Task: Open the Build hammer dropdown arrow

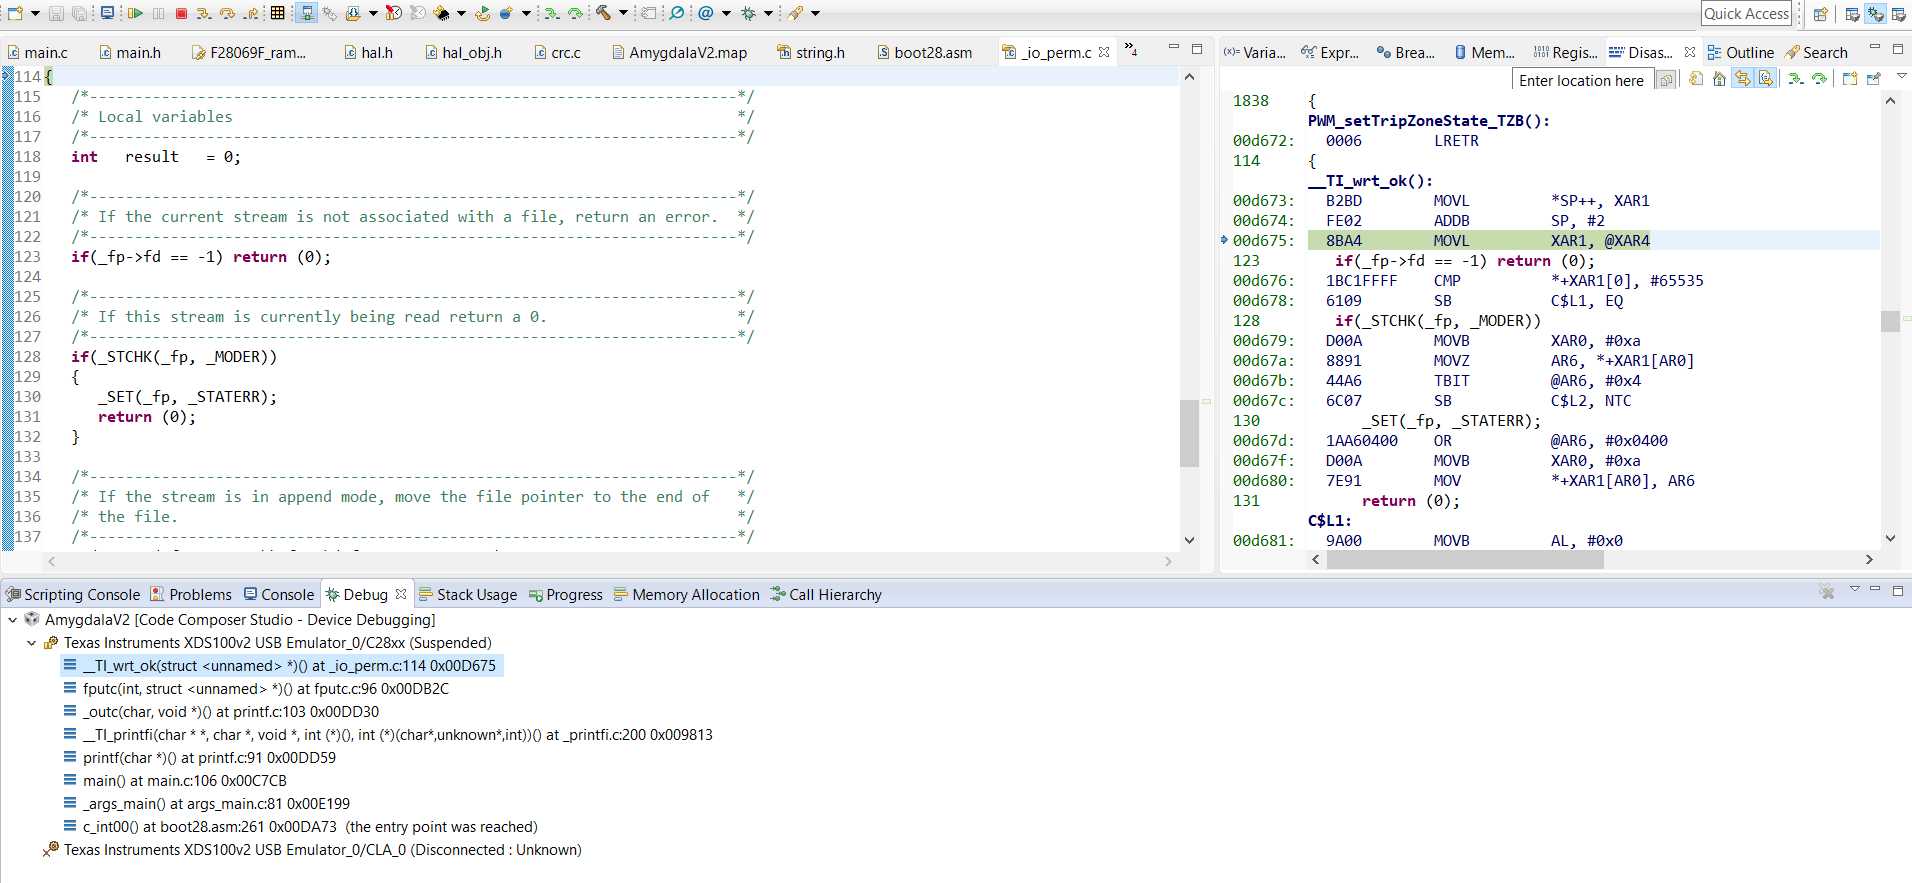Action: [623, 13]
